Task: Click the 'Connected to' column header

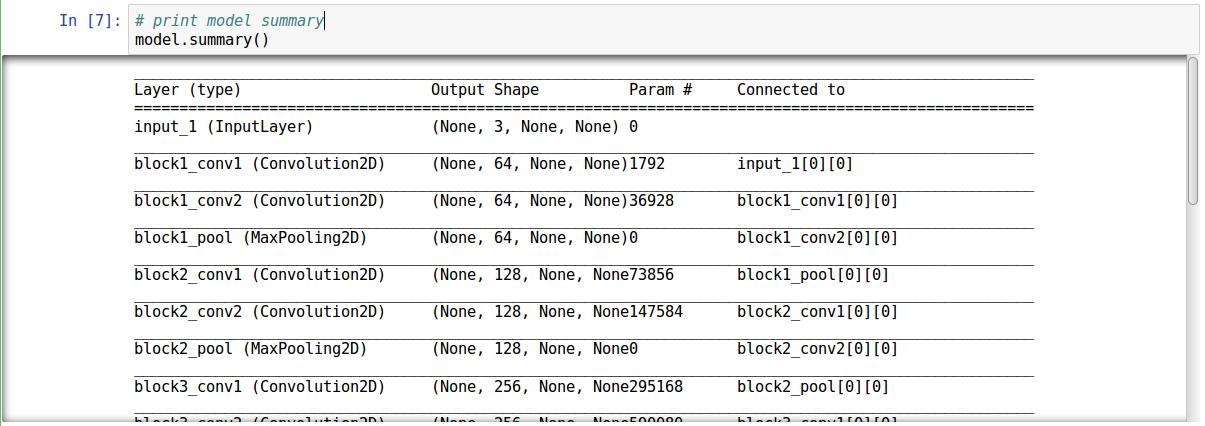Action: coord(791,90)
